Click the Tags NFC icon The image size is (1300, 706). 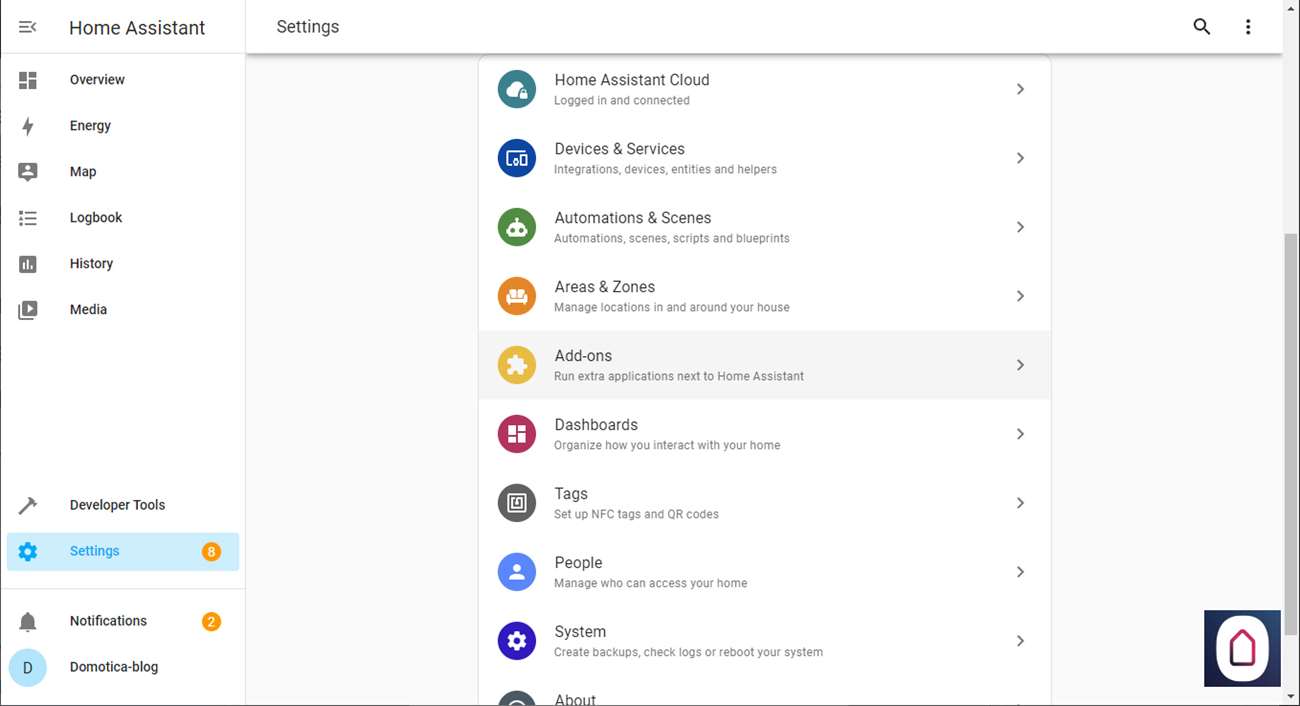(x=517, y=503)
